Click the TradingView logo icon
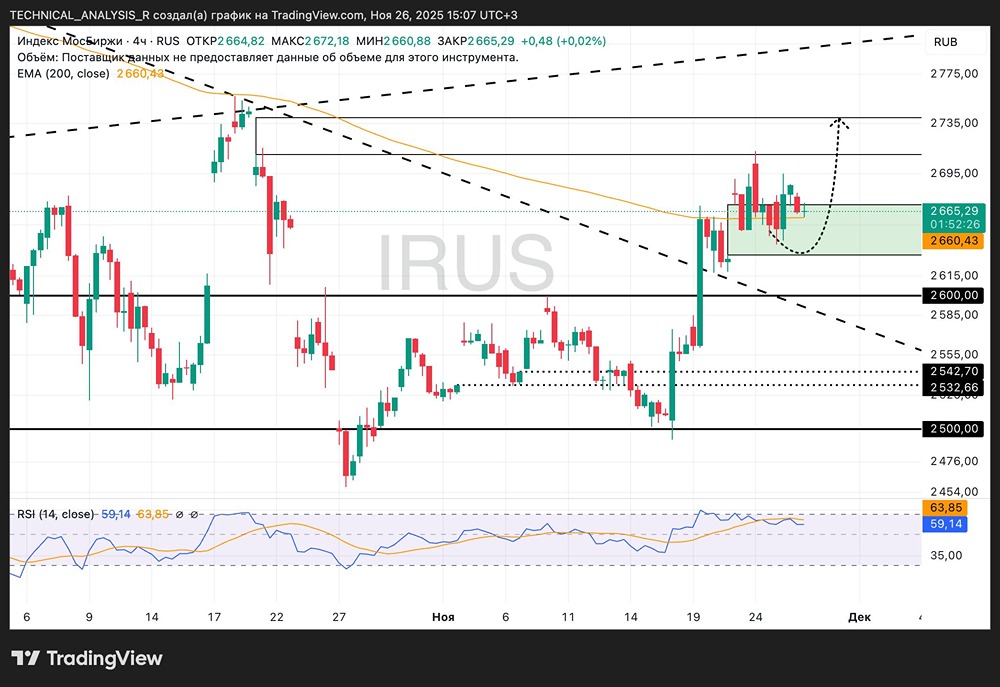Image resolution: width=1000 pixels, height=687 pixels. [x=26, y=658]
